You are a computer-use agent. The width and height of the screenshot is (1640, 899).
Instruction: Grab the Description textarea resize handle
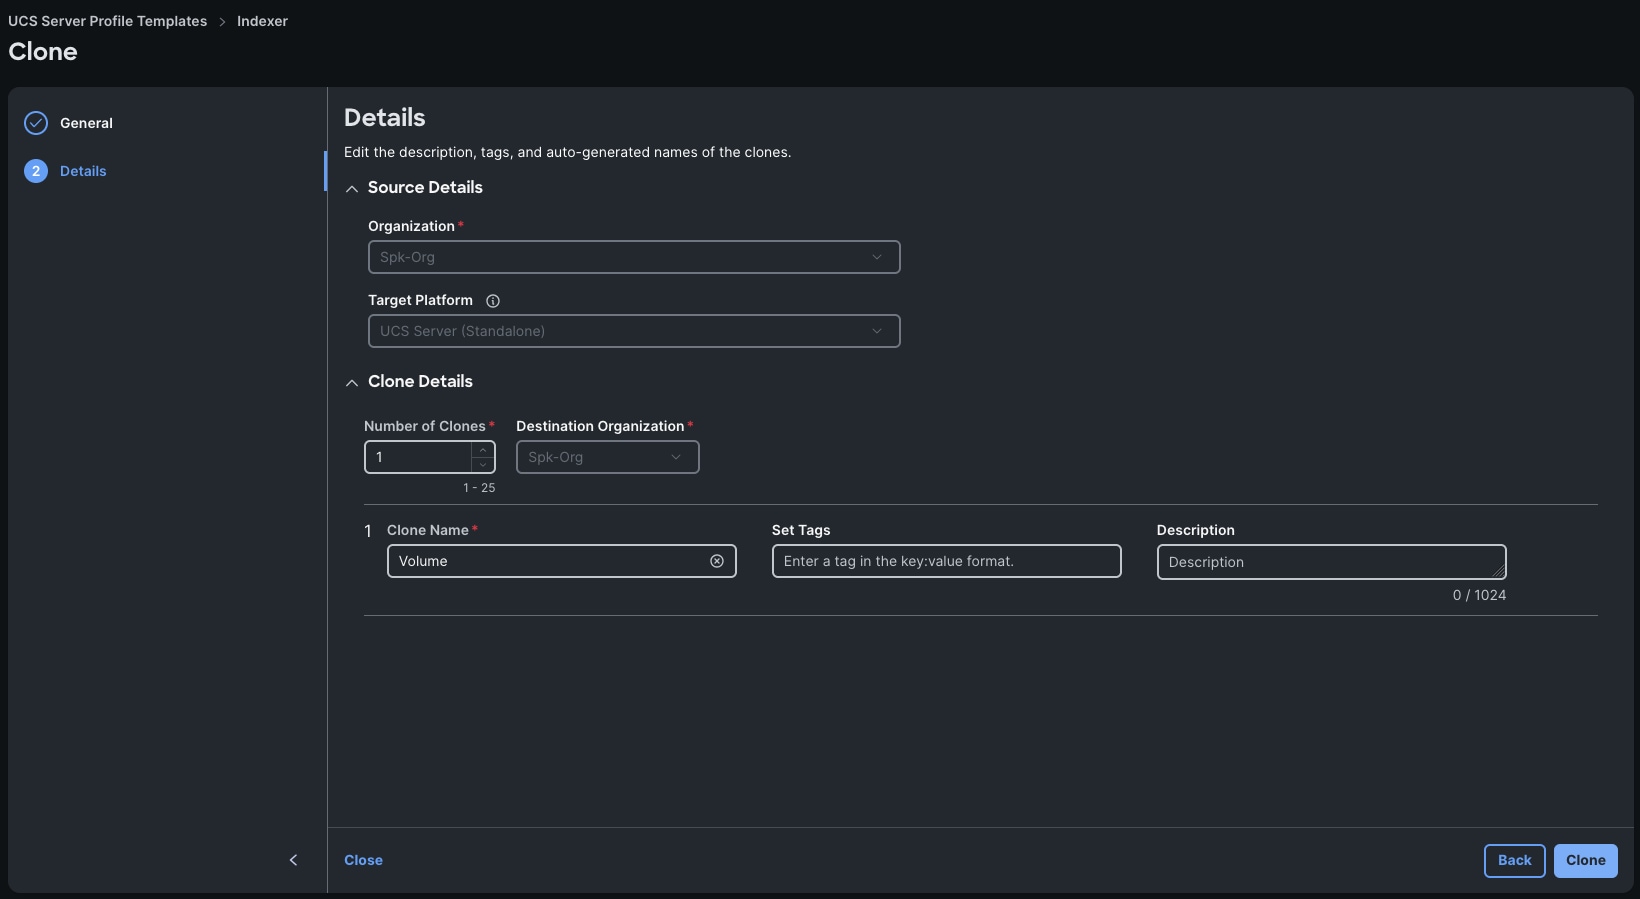[1498, 571]
